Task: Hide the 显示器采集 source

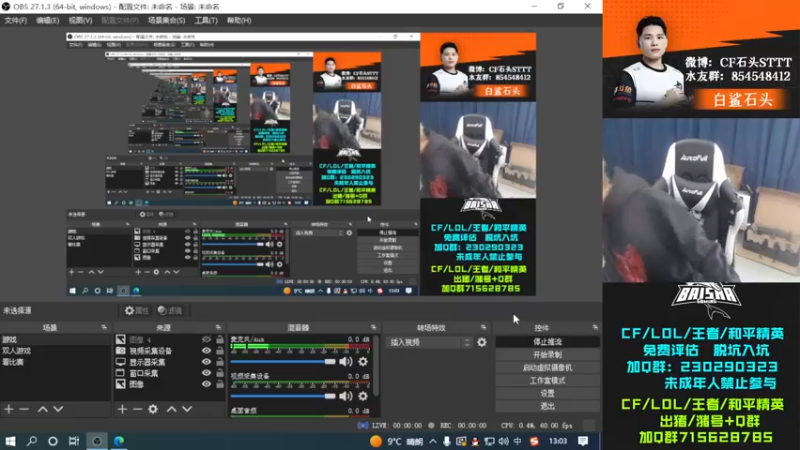Action: [x=206, y=362]
